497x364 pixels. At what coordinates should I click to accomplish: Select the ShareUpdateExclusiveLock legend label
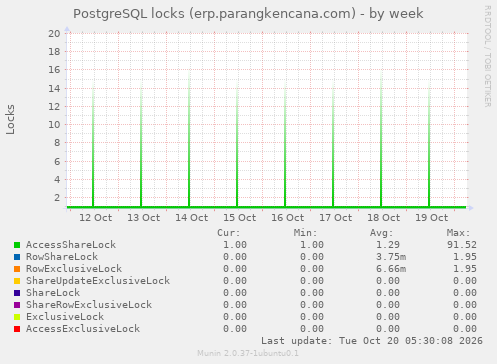[x=98, y=281]
